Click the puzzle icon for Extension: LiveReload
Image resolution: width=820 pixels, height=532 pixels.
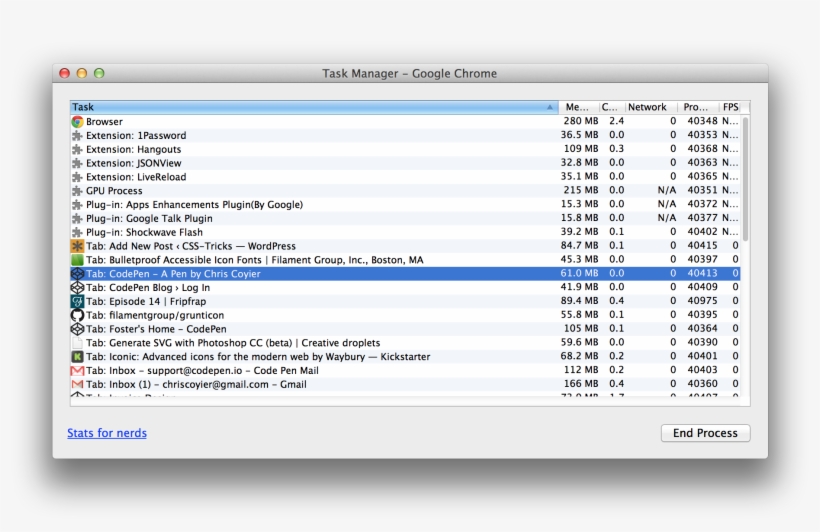(77, 177)
